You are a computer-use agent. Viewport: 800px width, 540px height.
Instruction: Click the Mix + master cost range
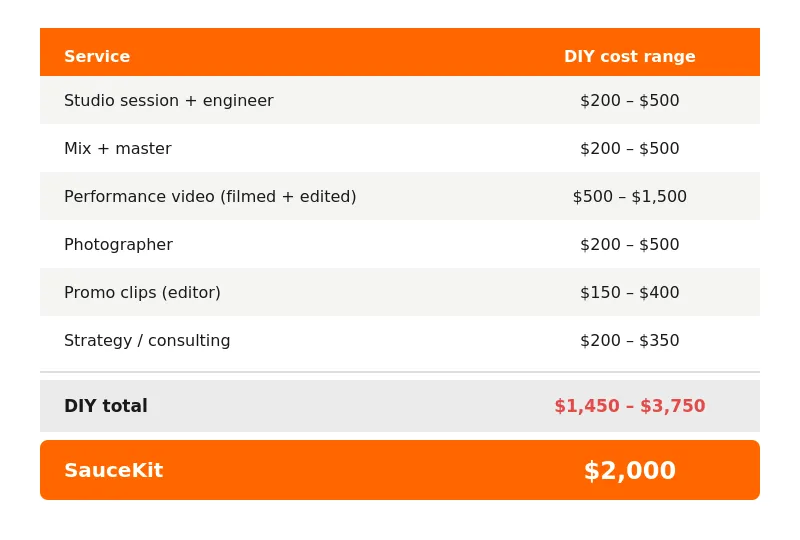click(x=630, y=149)
